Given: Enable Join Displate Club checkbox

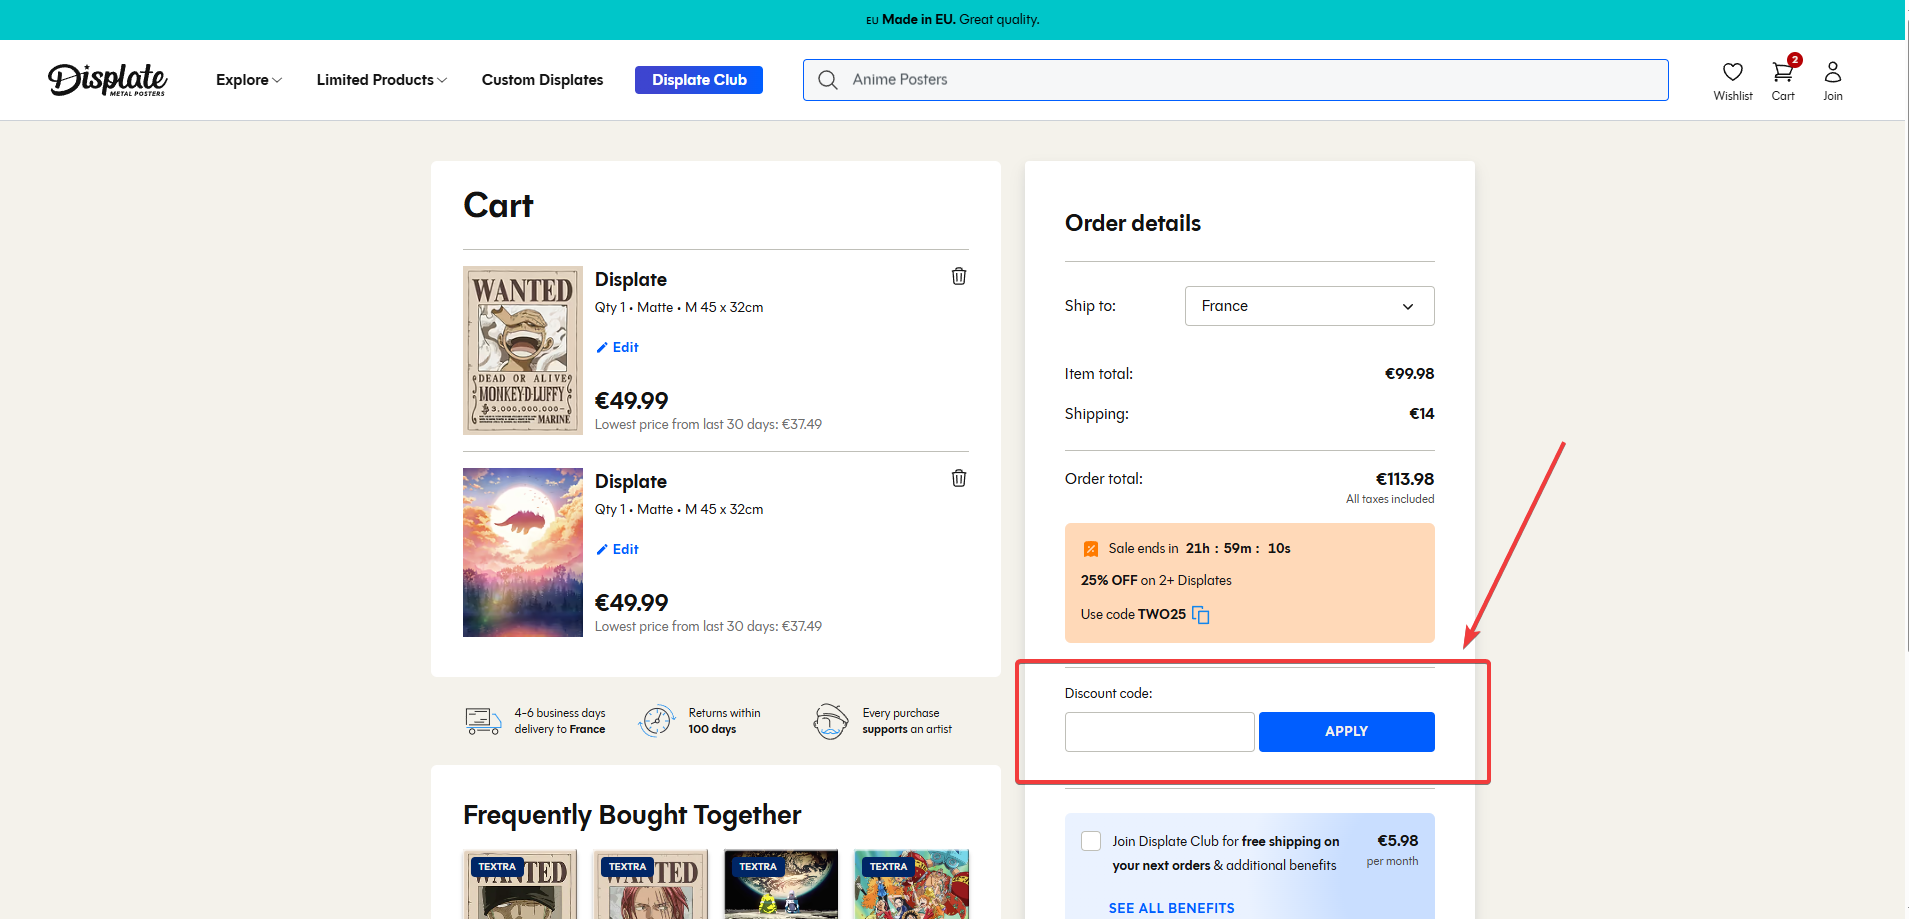Looking at the screenshot, I should 1091,841.
